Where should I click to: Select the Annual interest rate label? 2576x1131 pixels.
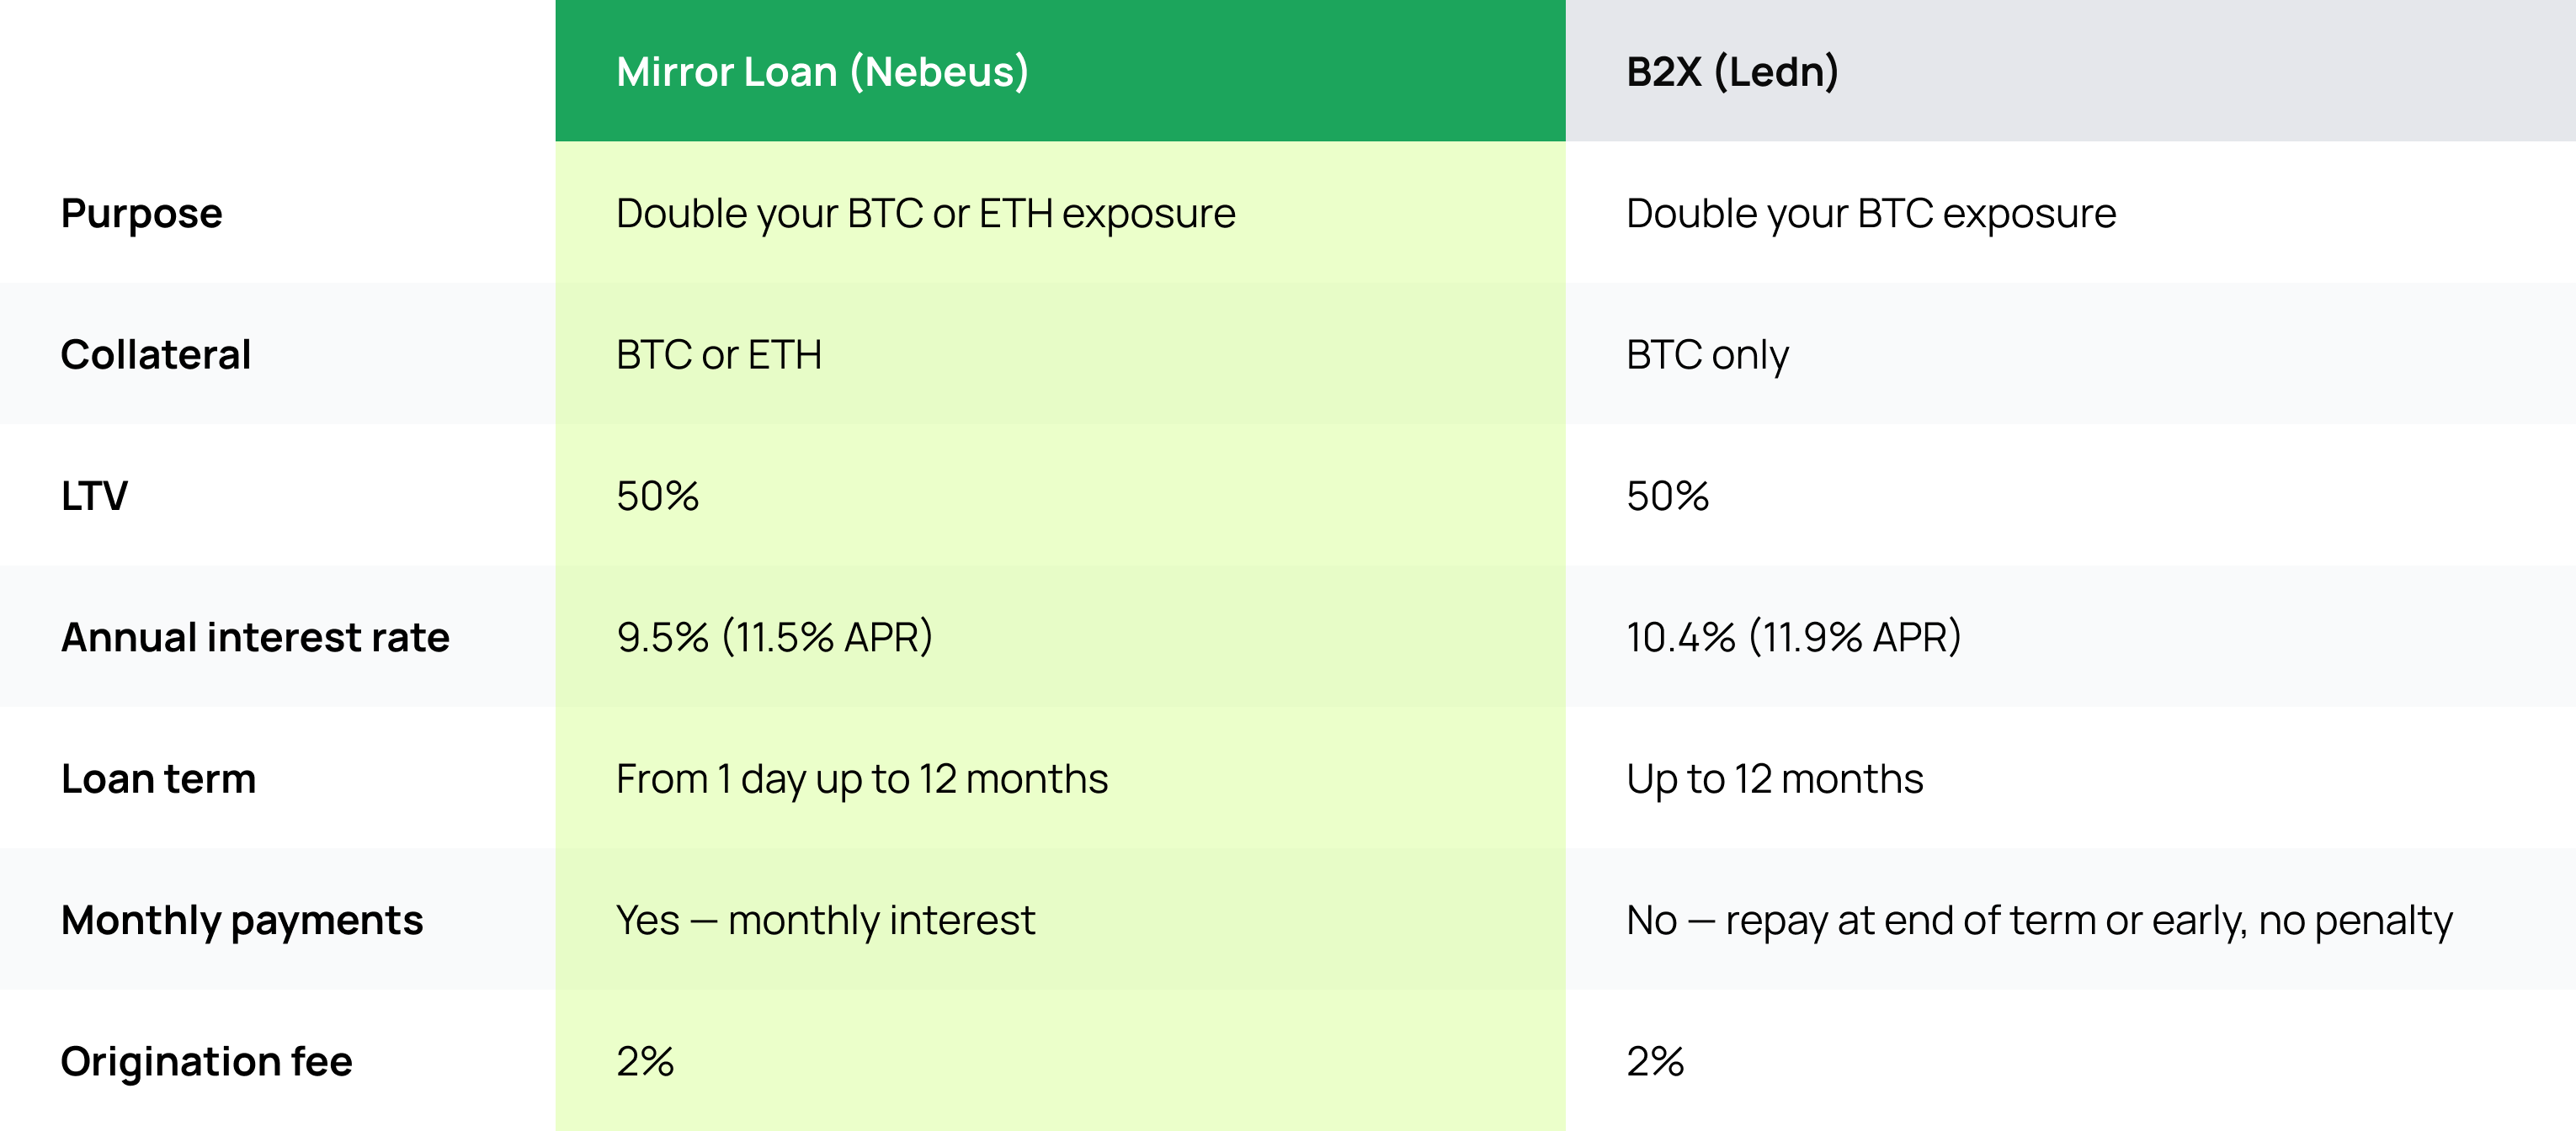coord(255,638)
